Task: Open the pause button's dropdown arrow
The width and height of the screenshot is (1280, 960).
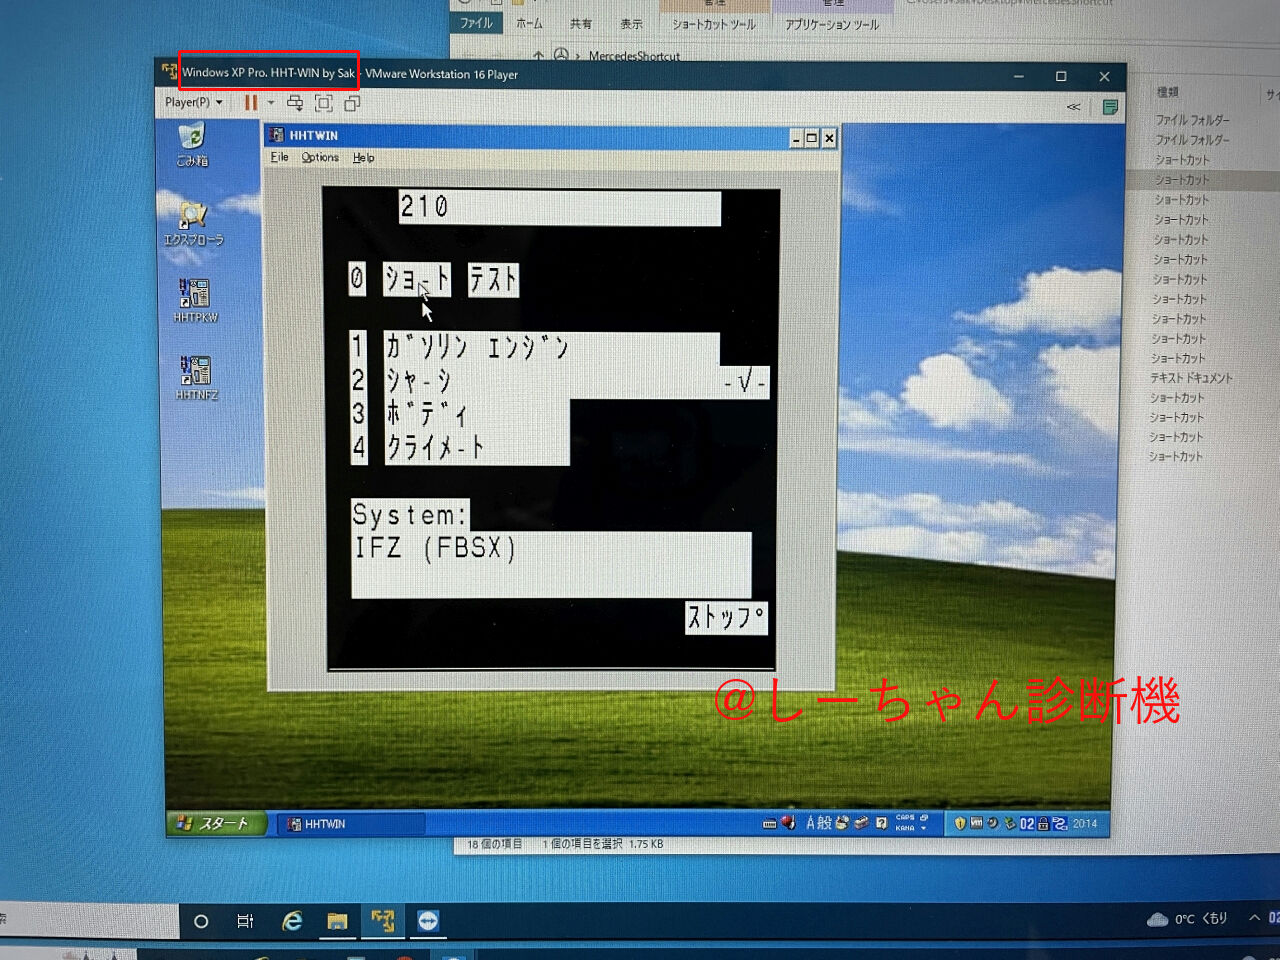Action: pos(271,101)
